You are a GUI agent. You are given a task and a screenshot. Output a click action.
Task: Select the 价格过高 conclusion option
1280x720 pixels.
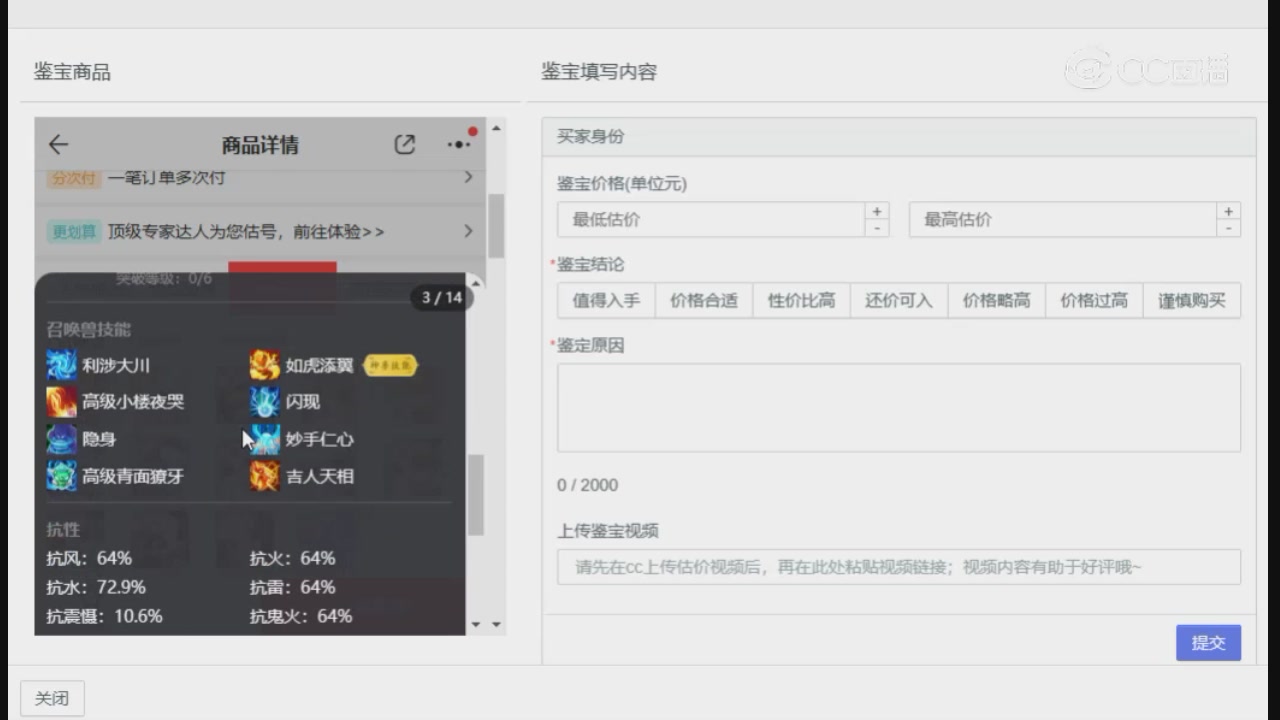[1094, 300]
